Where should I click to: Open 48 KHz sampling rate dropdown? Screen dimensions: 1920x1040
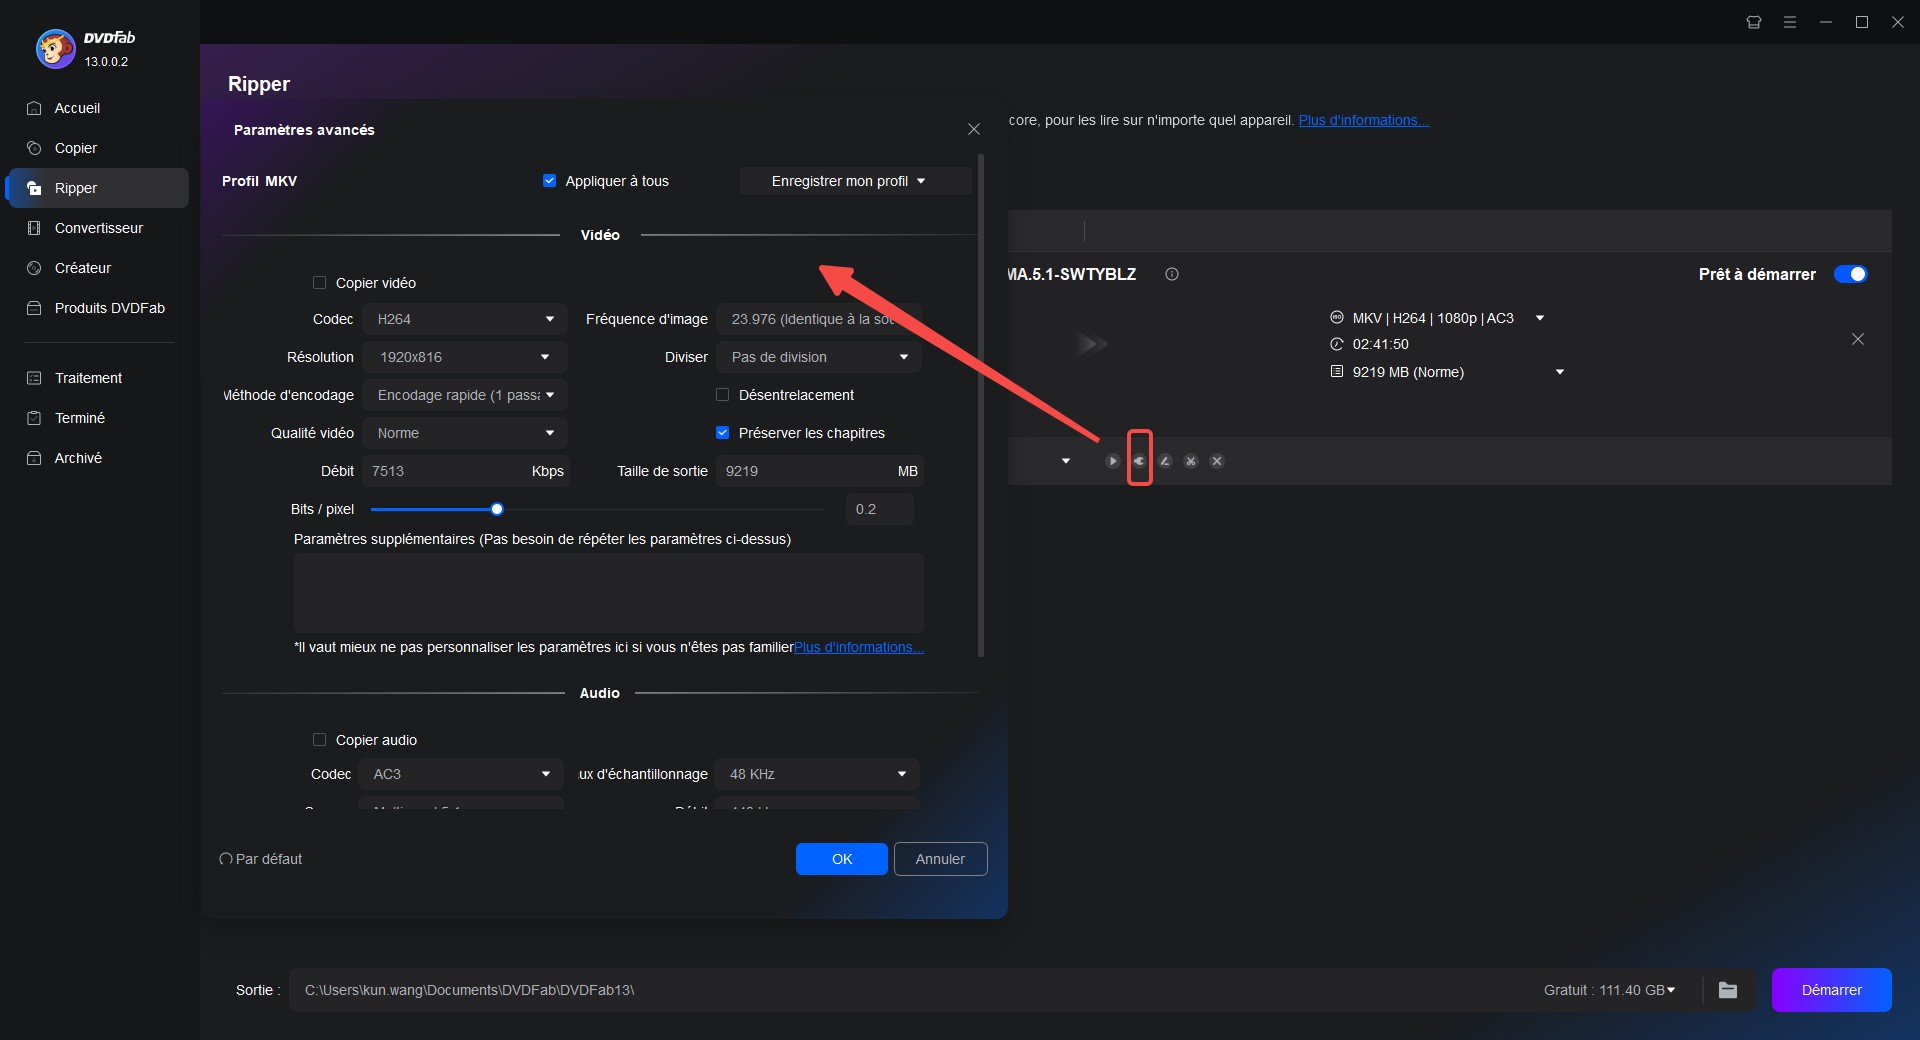pos(817,774)
